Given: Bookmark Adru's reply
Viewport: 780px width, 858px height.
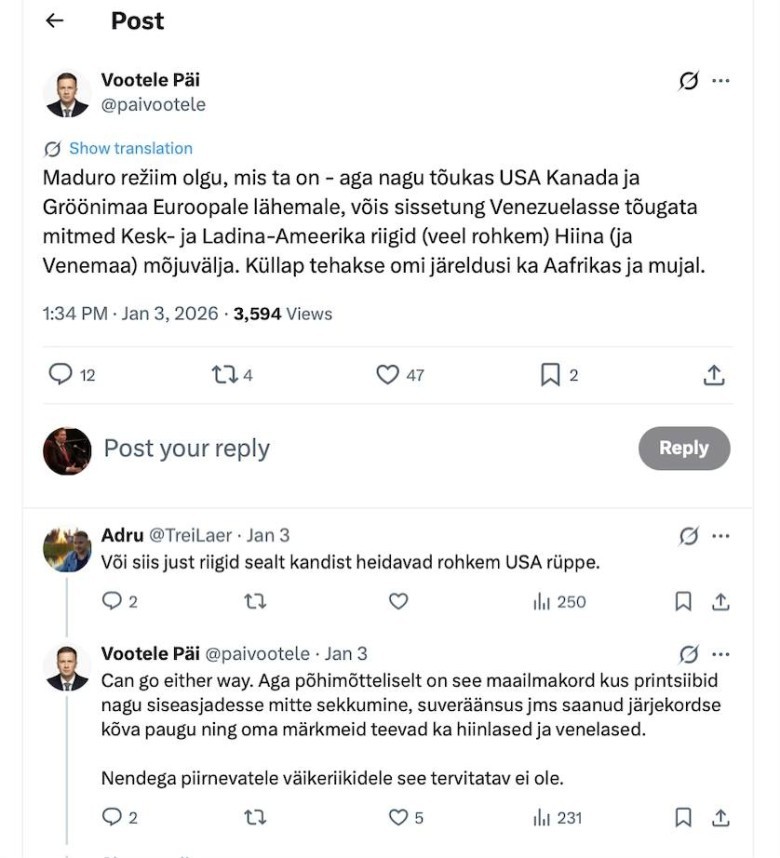Looking at the screenshot, I should [684, 602].
